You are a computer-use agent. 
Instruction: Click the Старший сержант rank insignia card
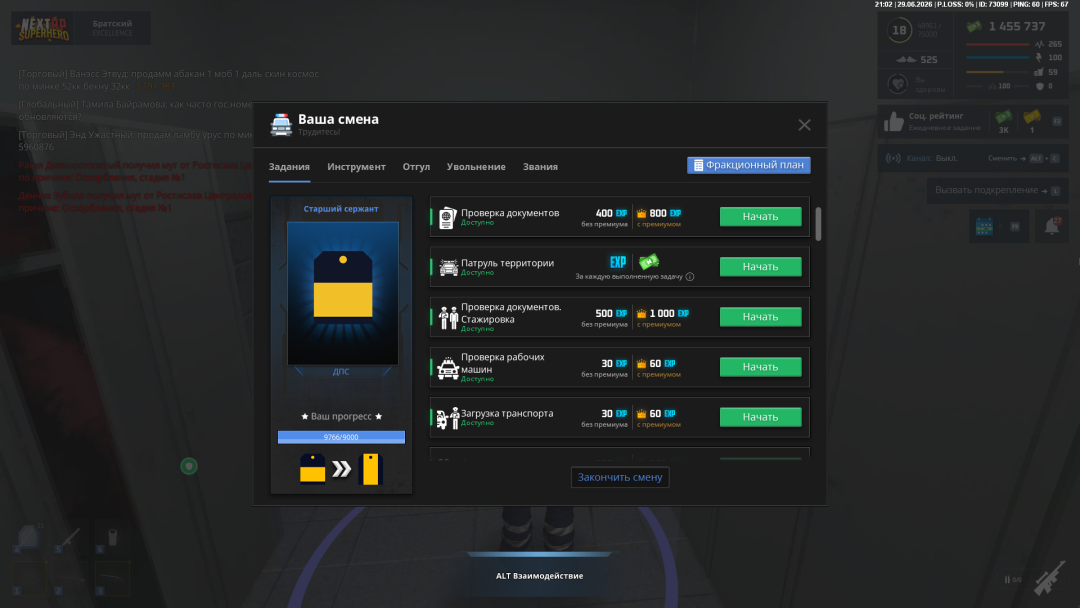point(342,293)
